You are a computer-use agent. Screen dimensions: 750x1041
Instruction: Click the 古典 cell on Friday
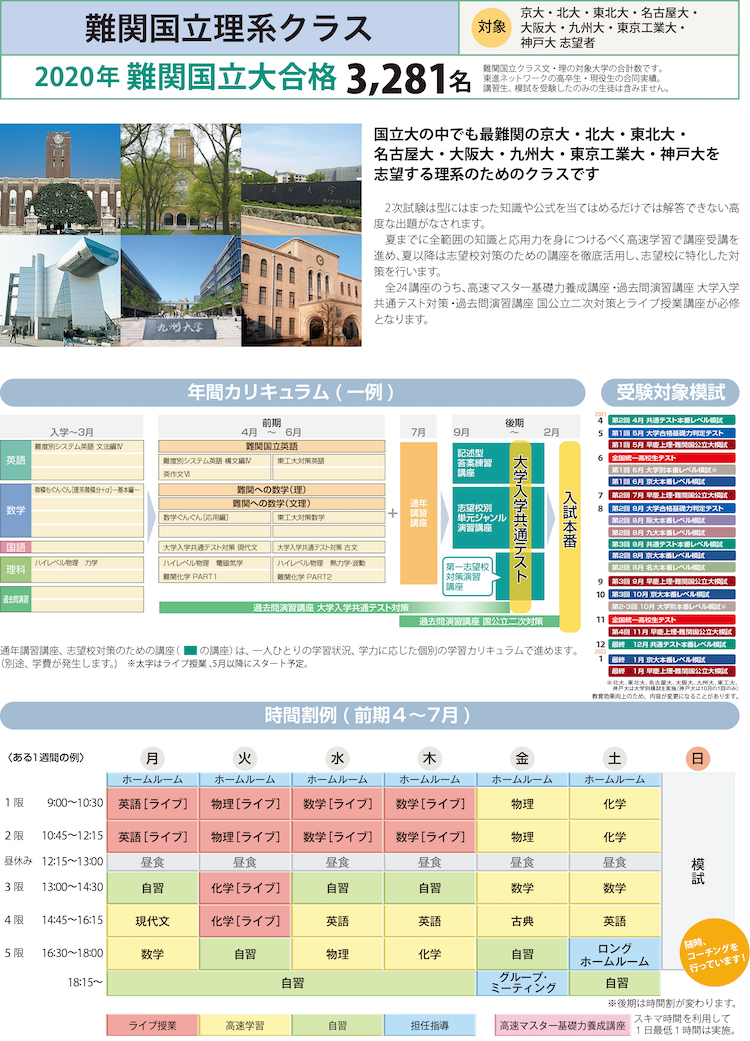coord(522,921)
